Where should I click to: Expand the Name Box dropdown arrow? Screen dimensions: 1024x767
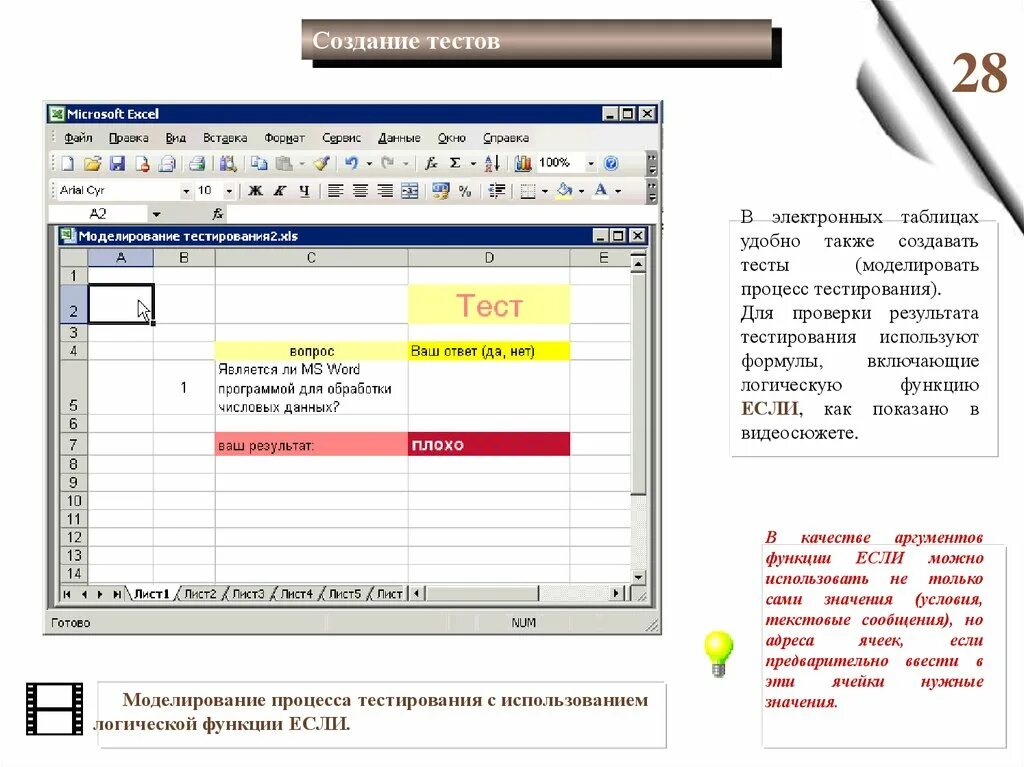[x=156, y=214]
